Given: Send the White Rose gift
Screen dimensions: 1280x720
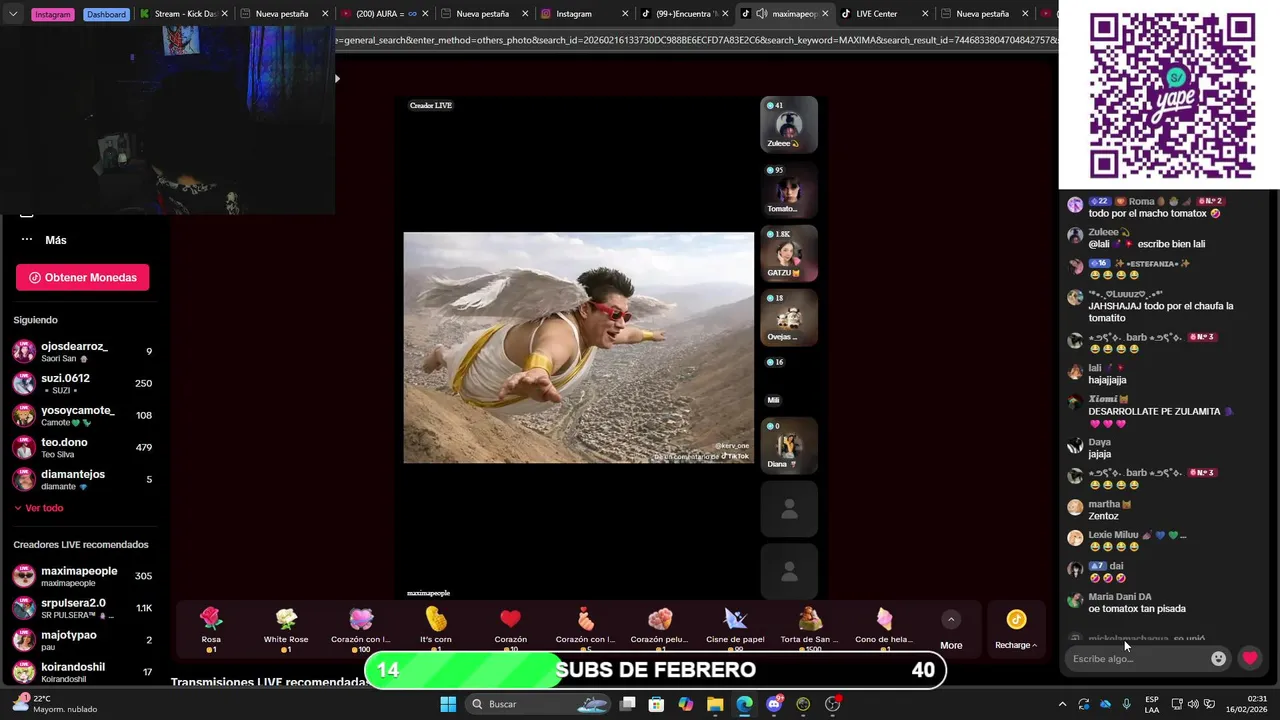Looking at the screenshot, I should click(x=286, y=629).
